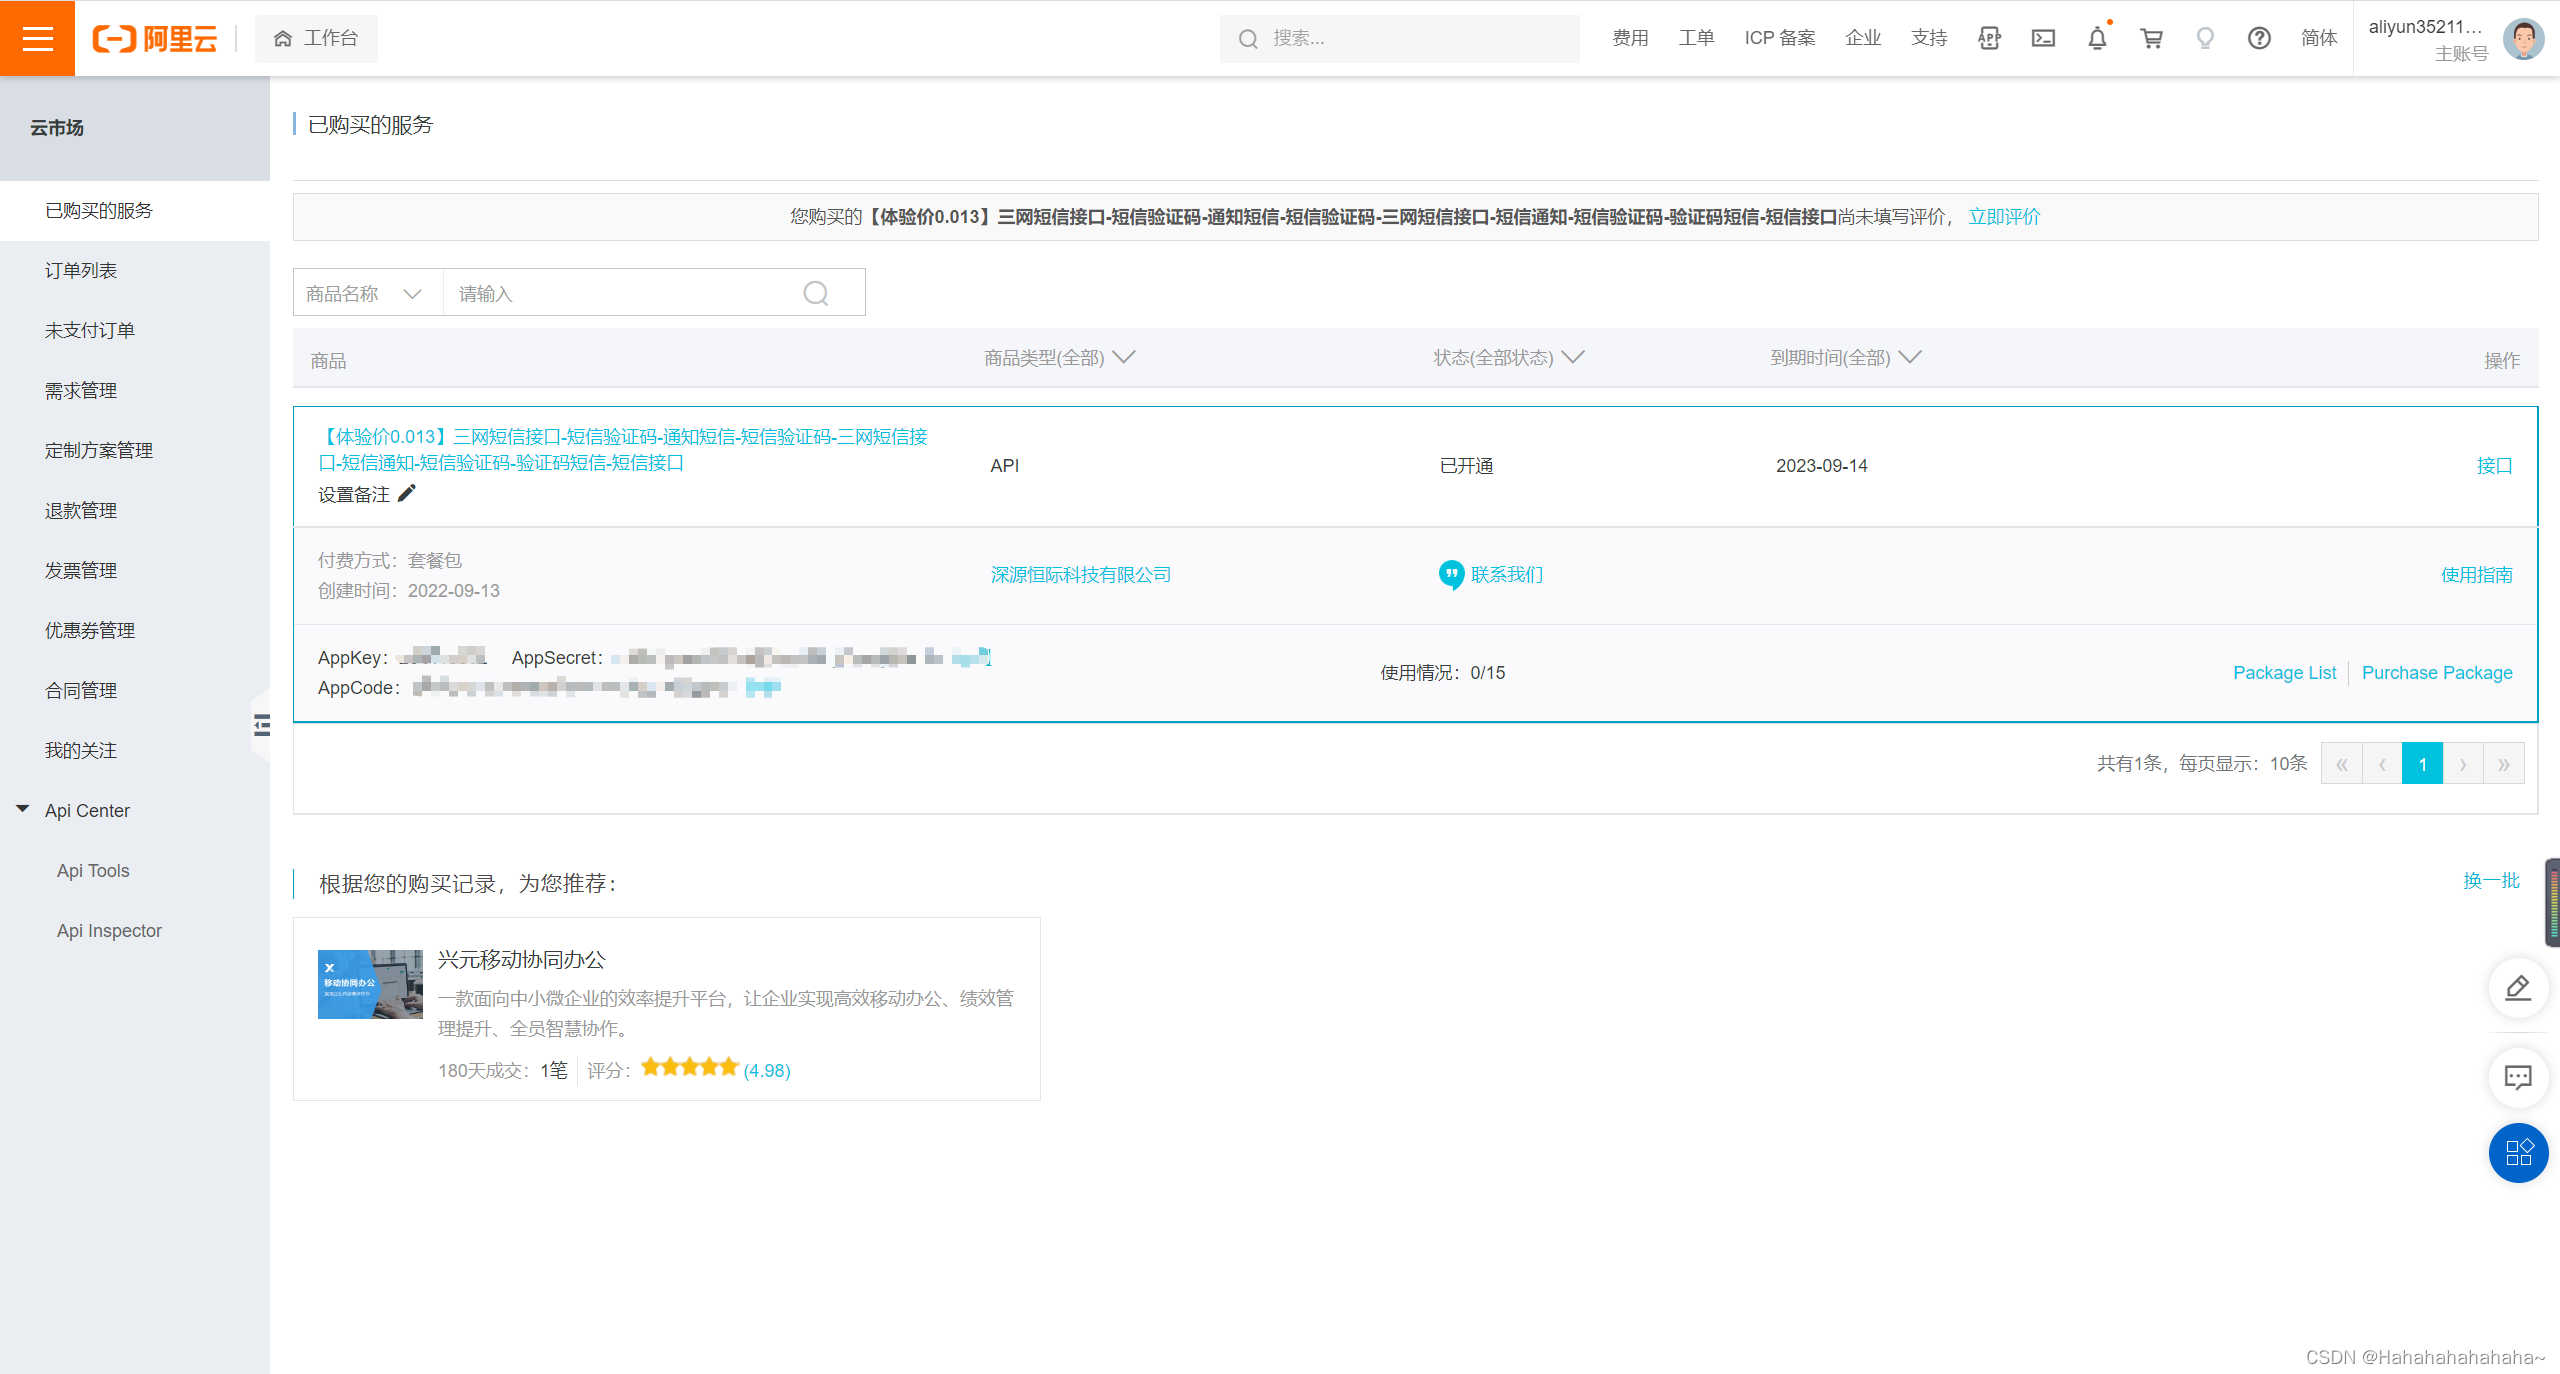Open the hamburger menu in the top-left corner
Viewport: 2560px width, 1374px height.
pos(37,38)
